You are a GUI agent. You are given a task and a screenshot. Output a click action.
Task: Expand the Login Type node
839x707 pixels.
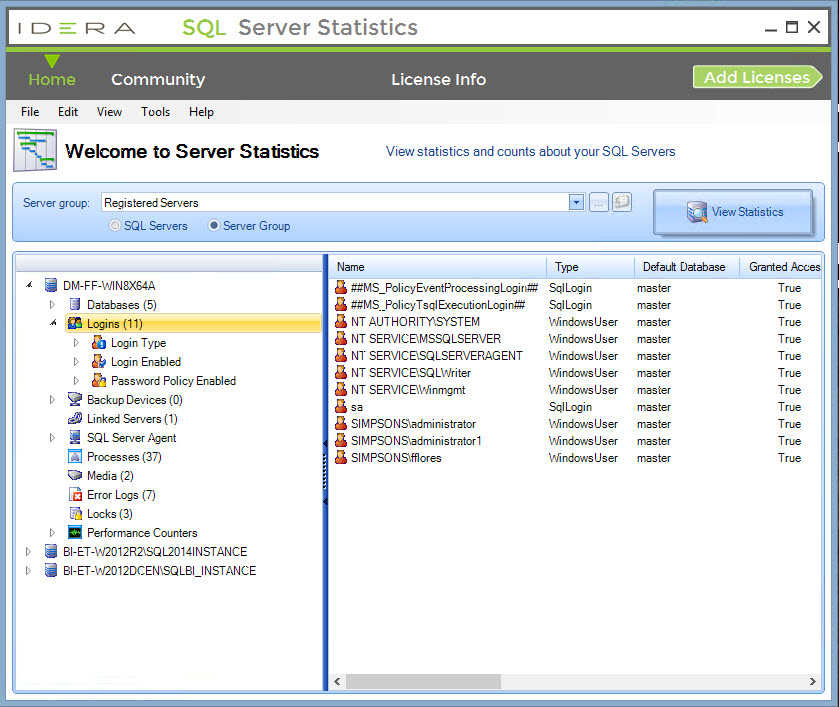coord(76,343)
